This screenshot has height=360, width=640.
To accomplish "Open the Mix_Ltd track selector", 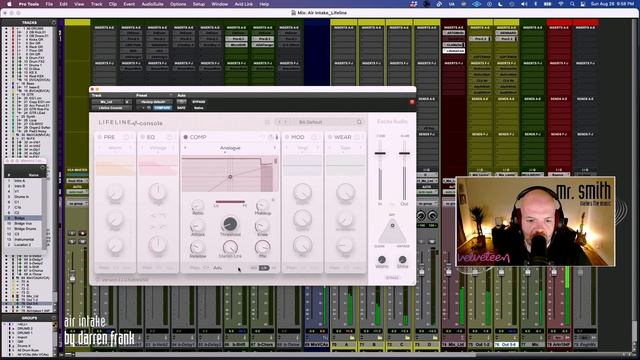I will click(107, 102).
